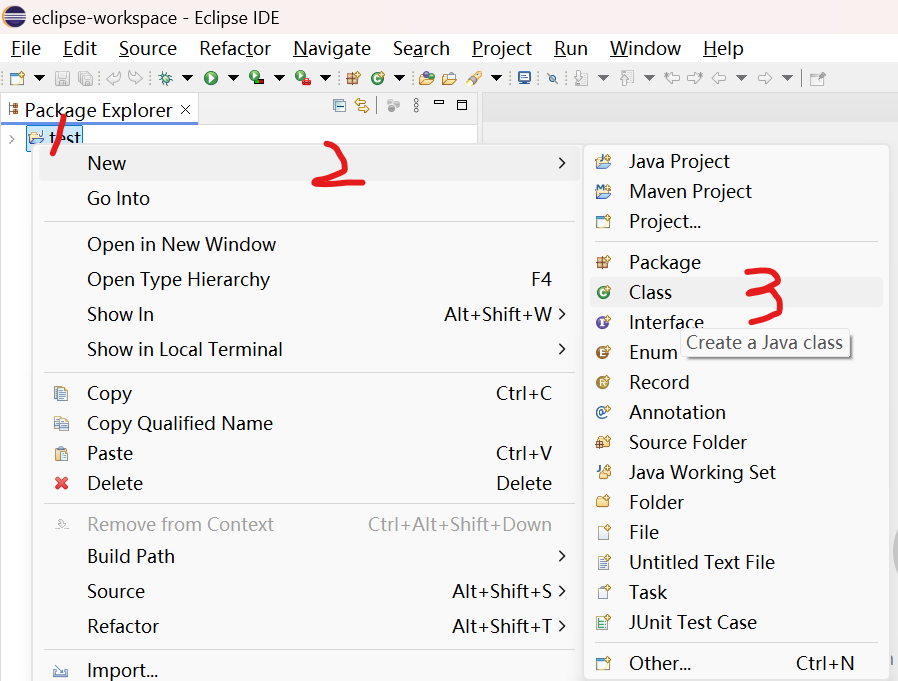The width and height of the screenshot is (898, 681).
Task: Open the Help menu
Action: (723, 49)
